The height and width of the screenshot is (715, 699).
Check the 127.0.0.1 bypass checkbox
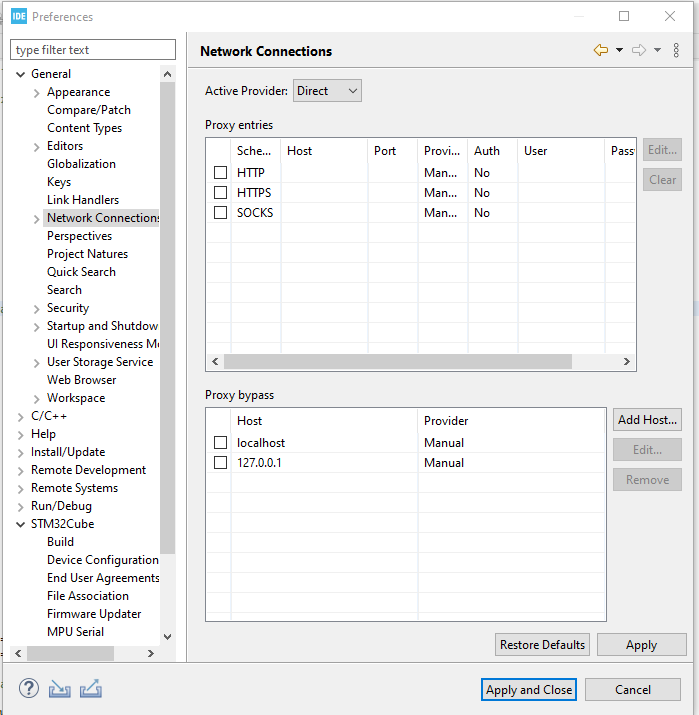(x=221, y=463)
